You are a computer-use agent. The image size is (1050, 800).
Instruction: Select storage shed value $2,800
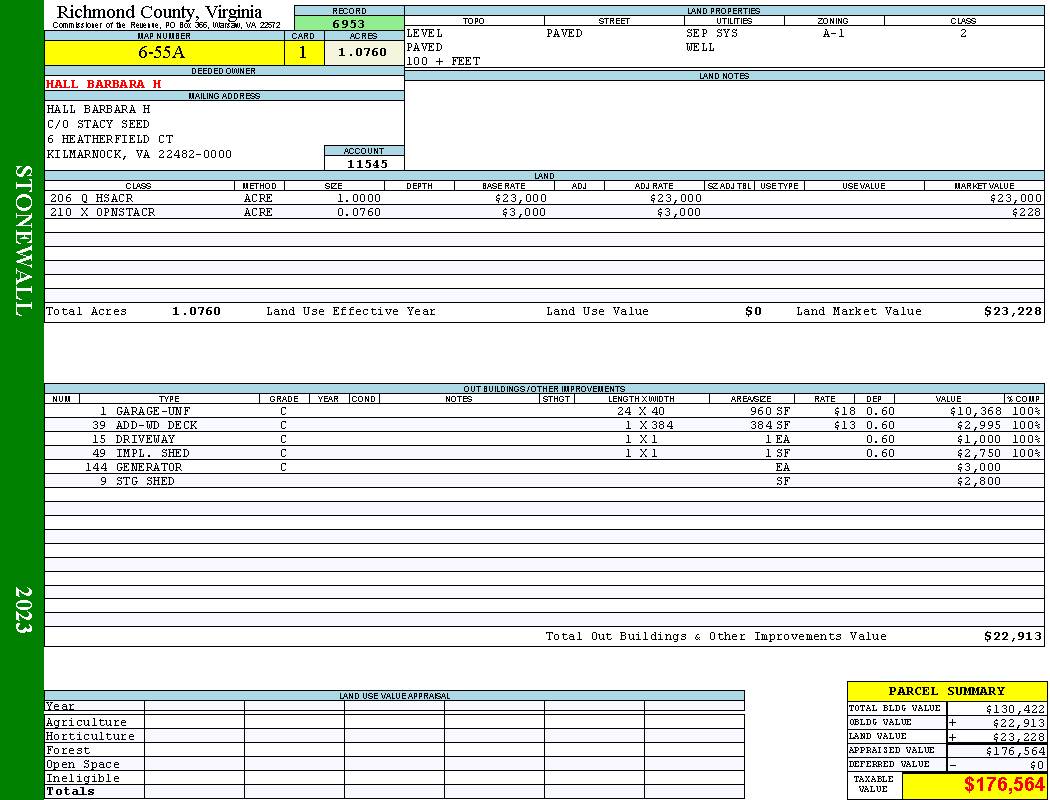[x=979, y=481]
